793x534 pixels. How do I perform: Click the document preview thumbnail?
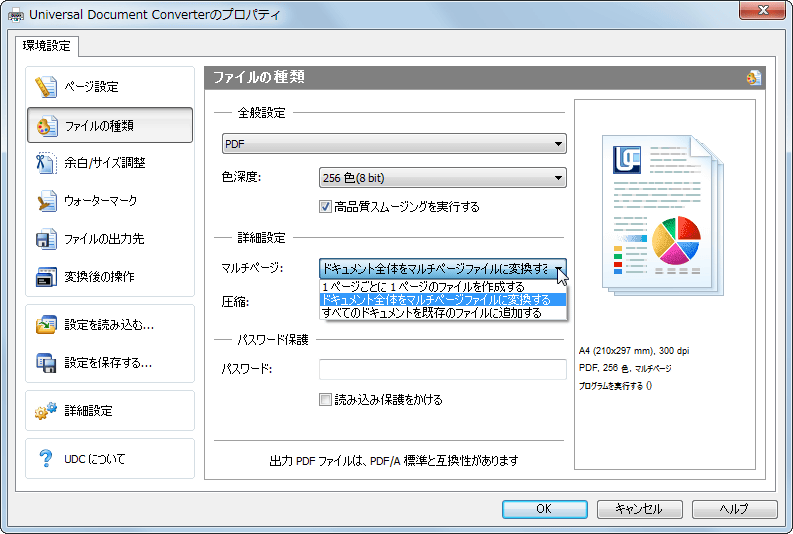point(663,215)
